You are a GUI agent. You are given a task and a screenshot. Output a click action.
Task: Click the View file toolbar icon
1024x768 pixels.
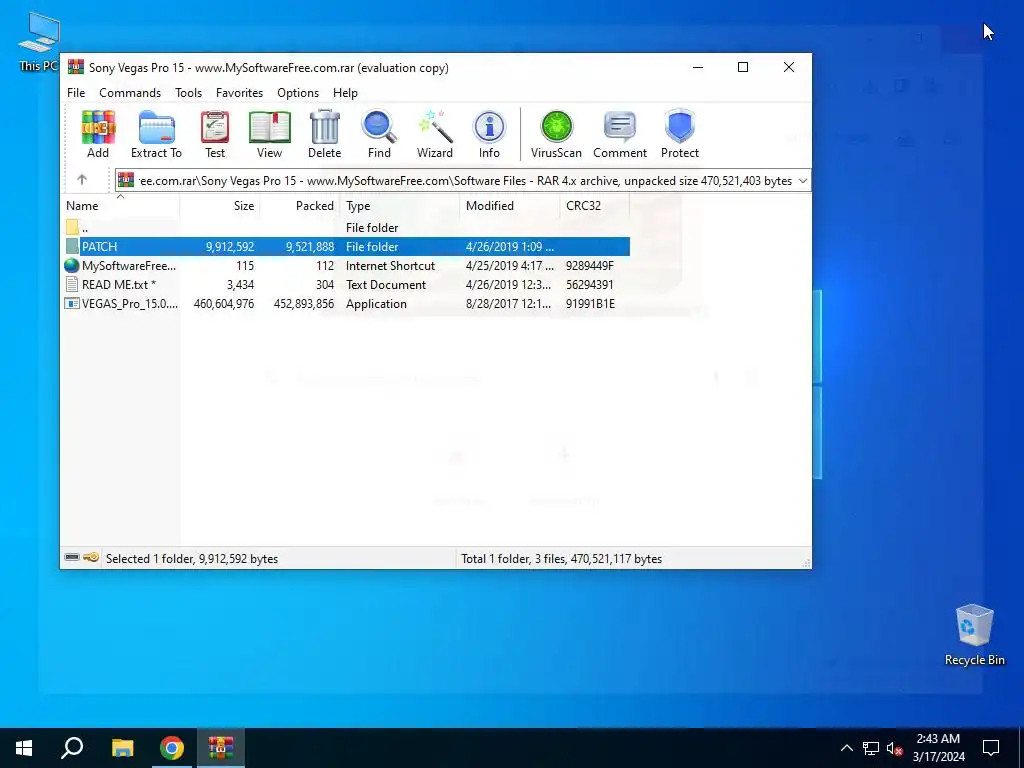pyautogui.click(x=269, y=127)
